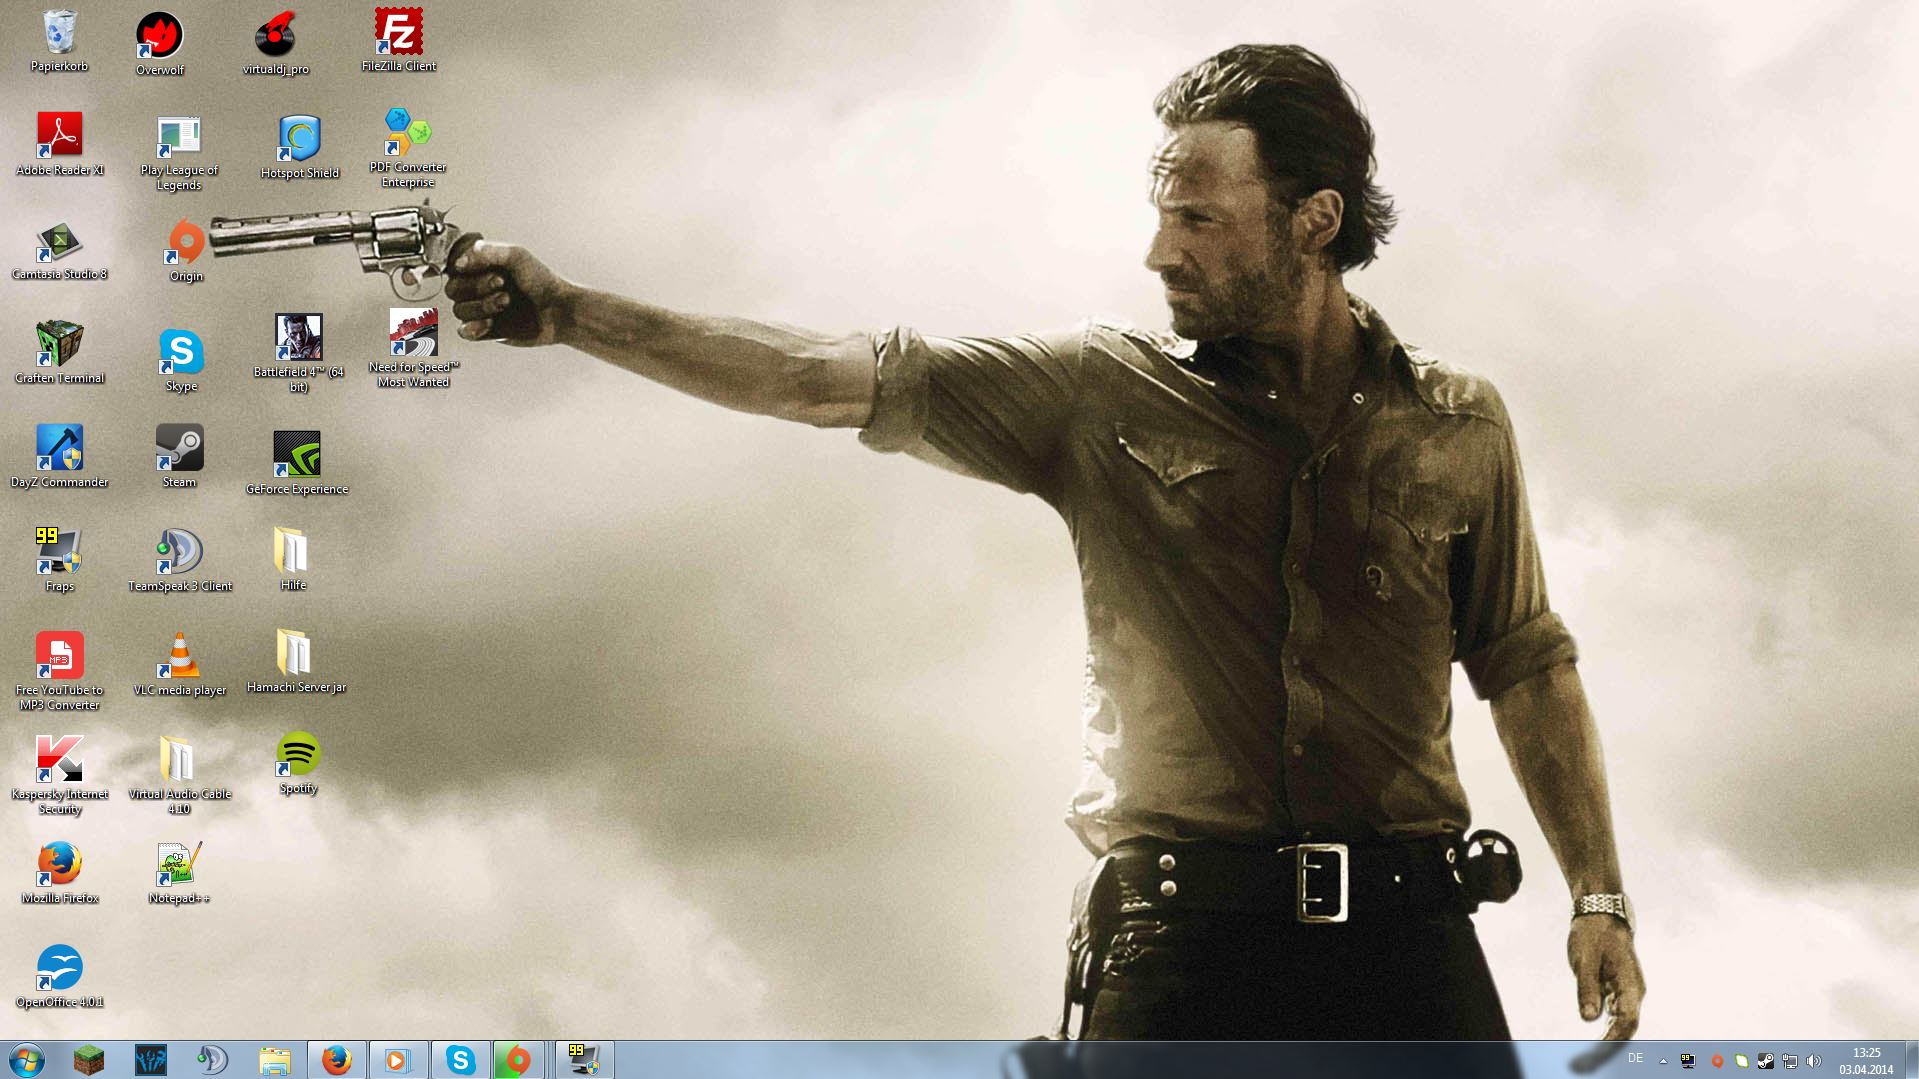Launch FileZilla Client from the desktop
The image size is (1919, 1079).
pos(398,33)
